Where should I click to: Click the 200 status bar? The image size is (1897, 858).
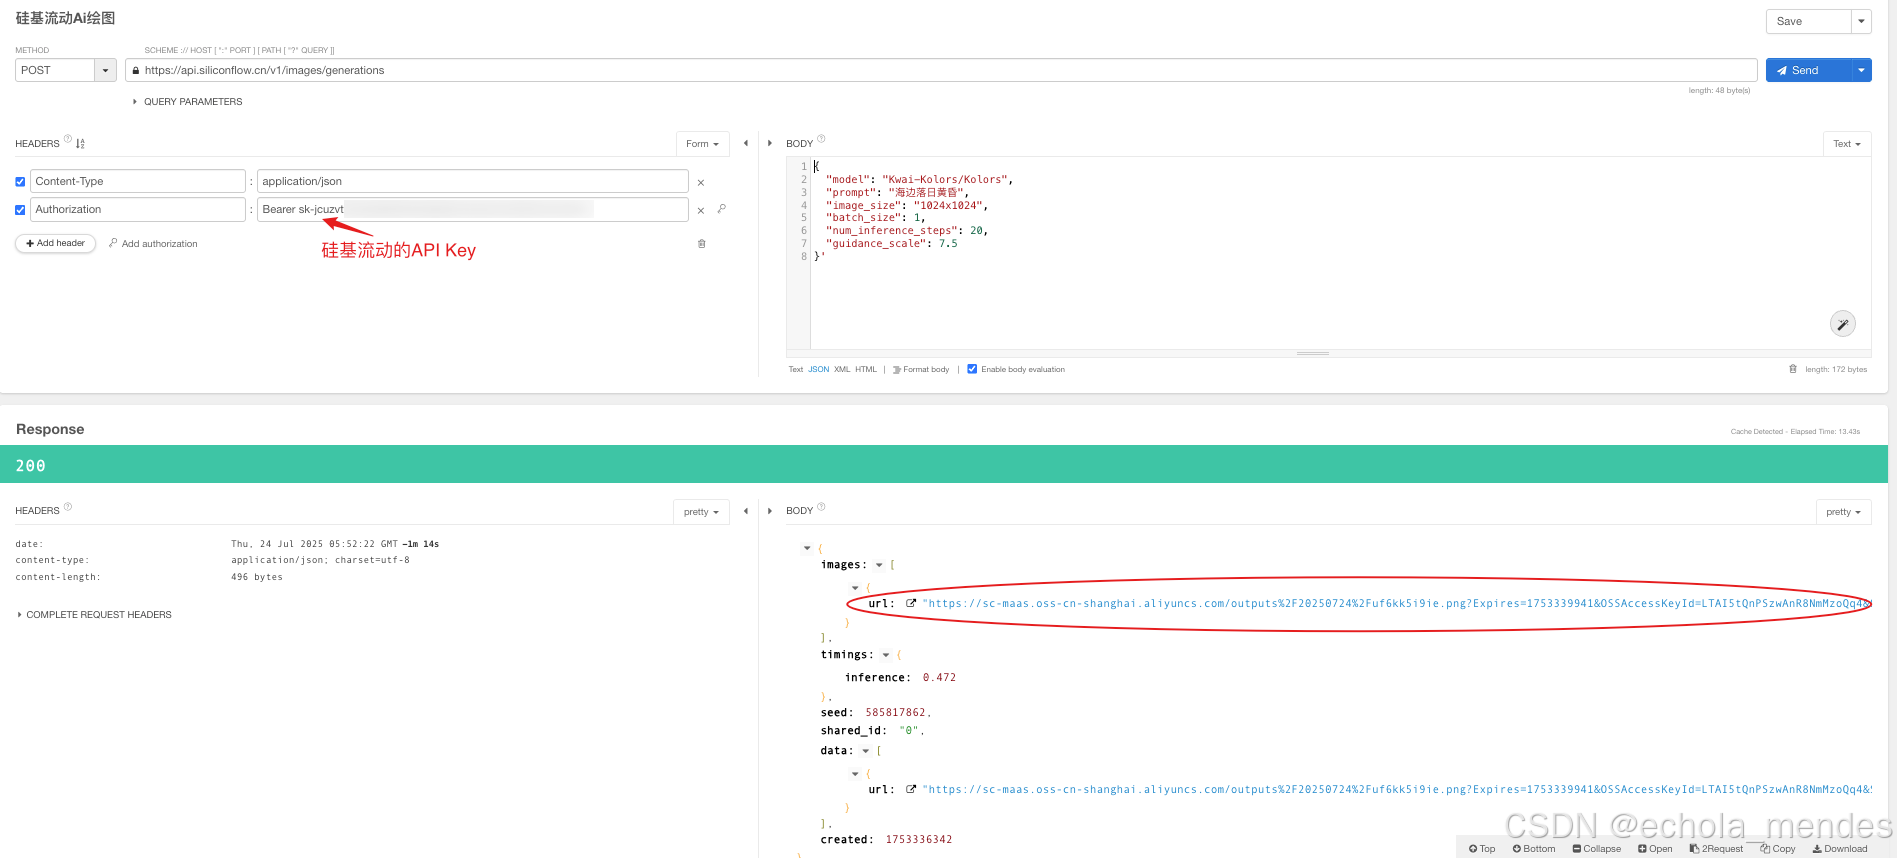943,464
